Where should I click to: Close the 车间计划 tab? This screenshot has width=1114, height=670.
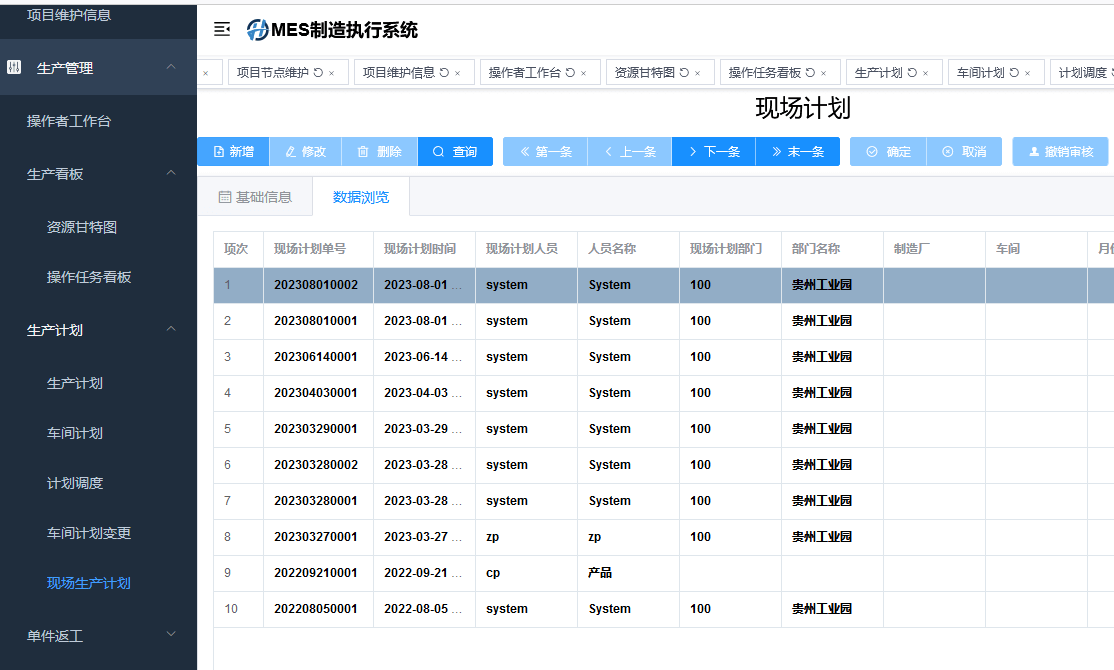1027,73
